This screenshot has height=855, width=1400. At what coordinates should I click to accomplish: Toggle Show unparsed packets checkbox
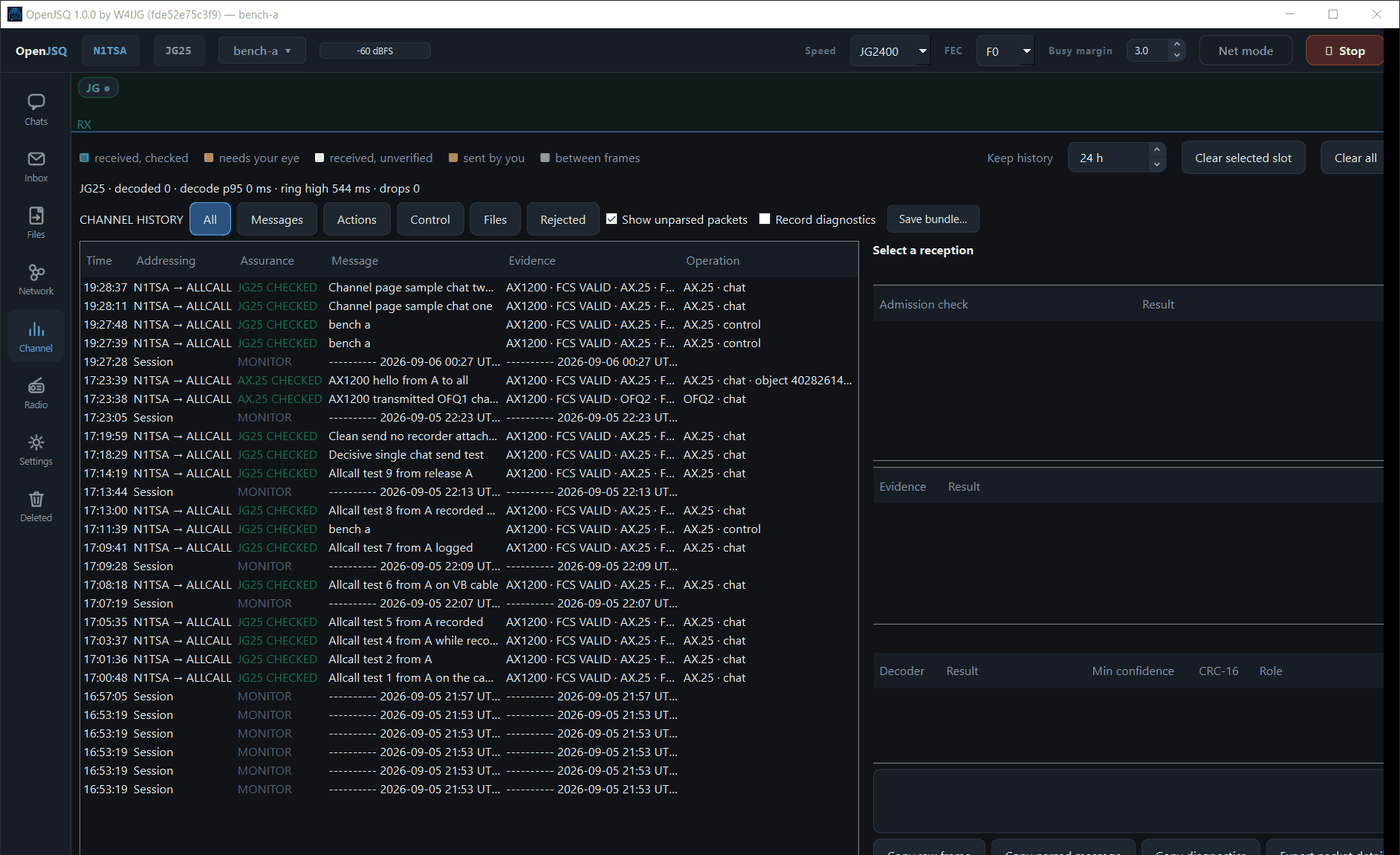[612, 219]
